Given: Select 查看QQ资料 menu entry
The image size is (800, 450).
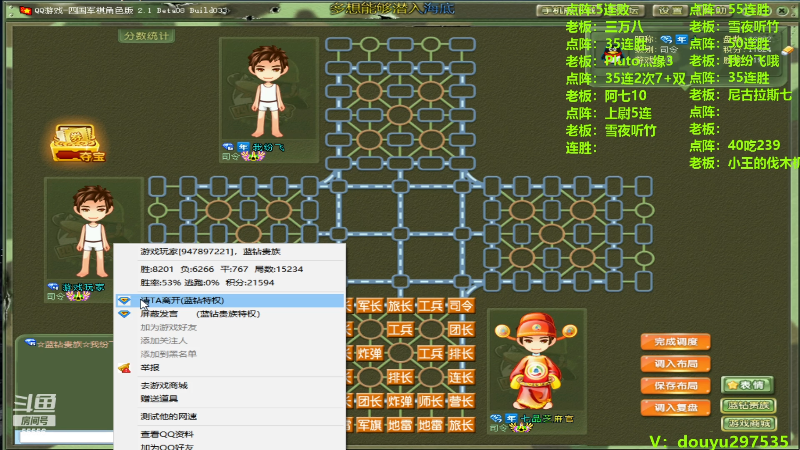Looking at the screenshot, I should [x=230, y=434].
